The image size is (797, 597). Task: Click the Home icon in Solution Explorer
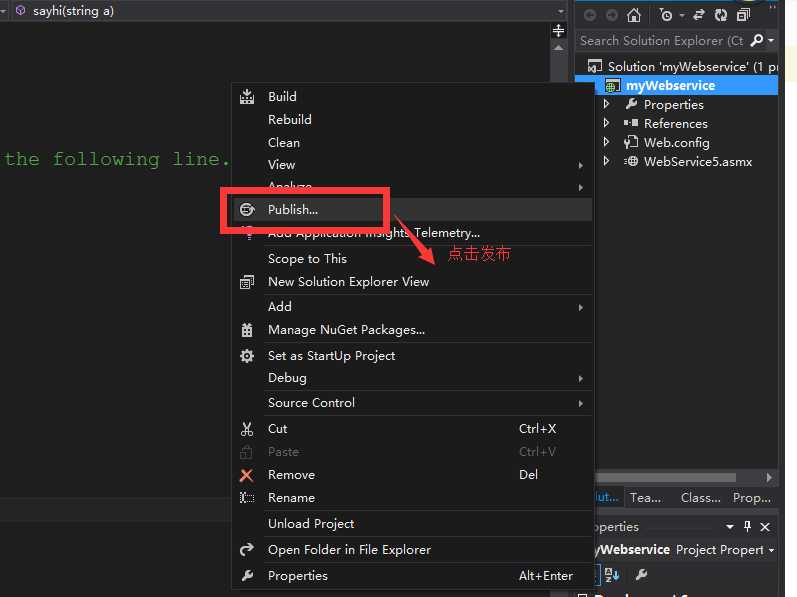pos(633,15)
